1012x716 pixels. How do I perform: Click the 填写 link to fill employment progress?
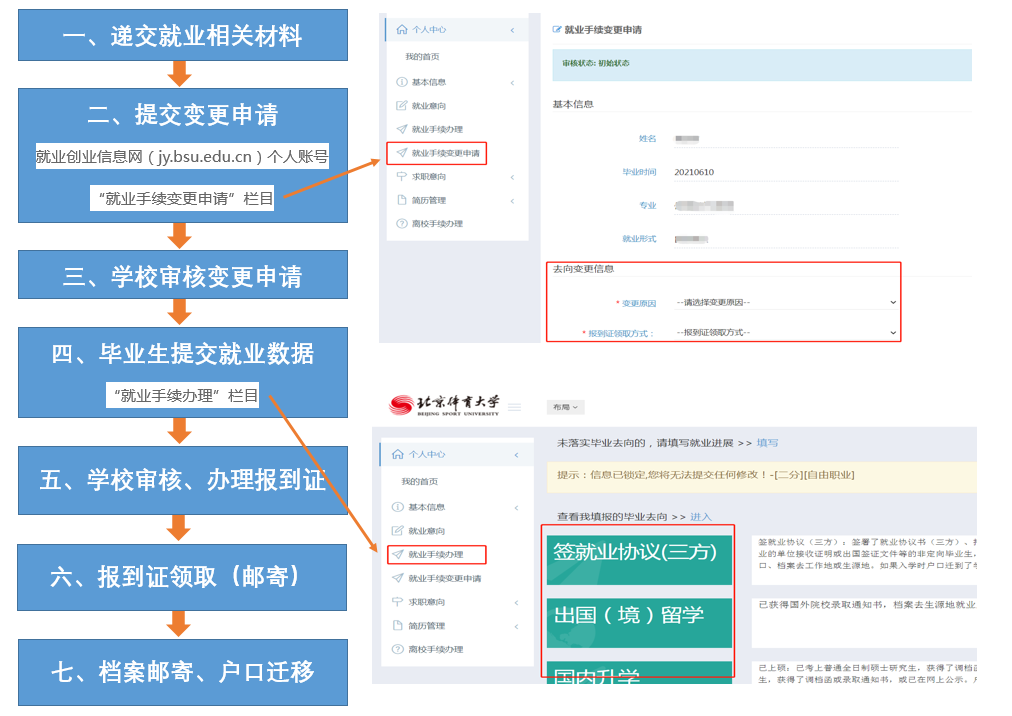click(767, 442)
